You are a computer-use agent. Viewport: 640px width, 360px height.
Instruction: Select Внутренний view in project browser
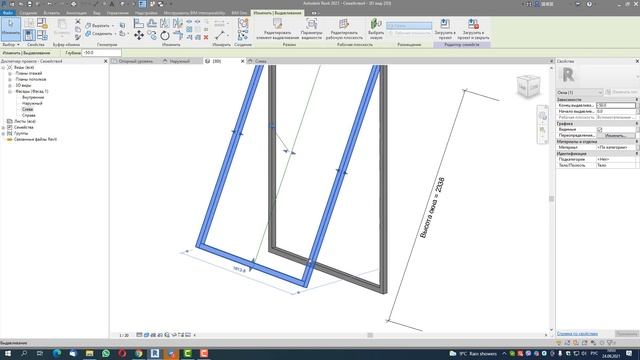[x=33, y=98]
